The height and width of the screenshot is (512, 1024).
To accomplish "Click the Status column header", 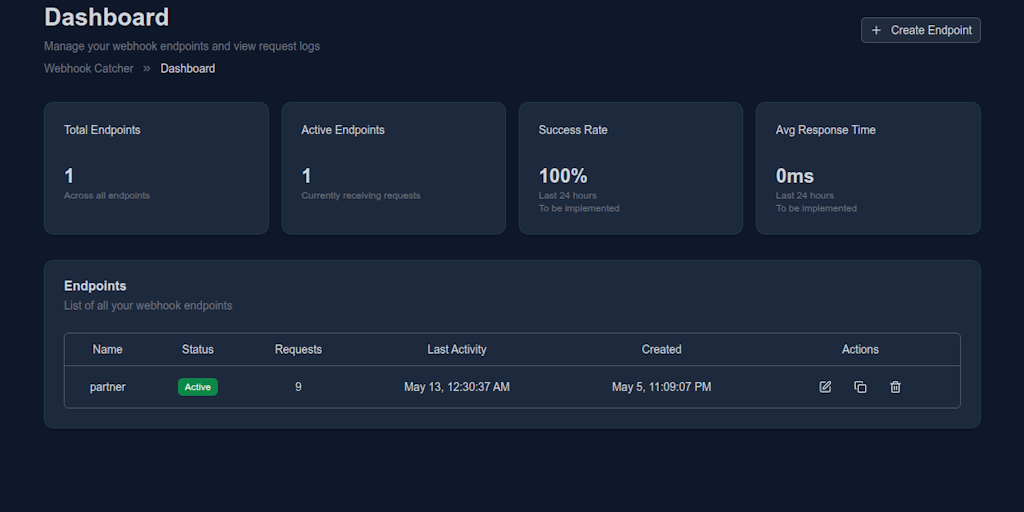I will point(198,349).
